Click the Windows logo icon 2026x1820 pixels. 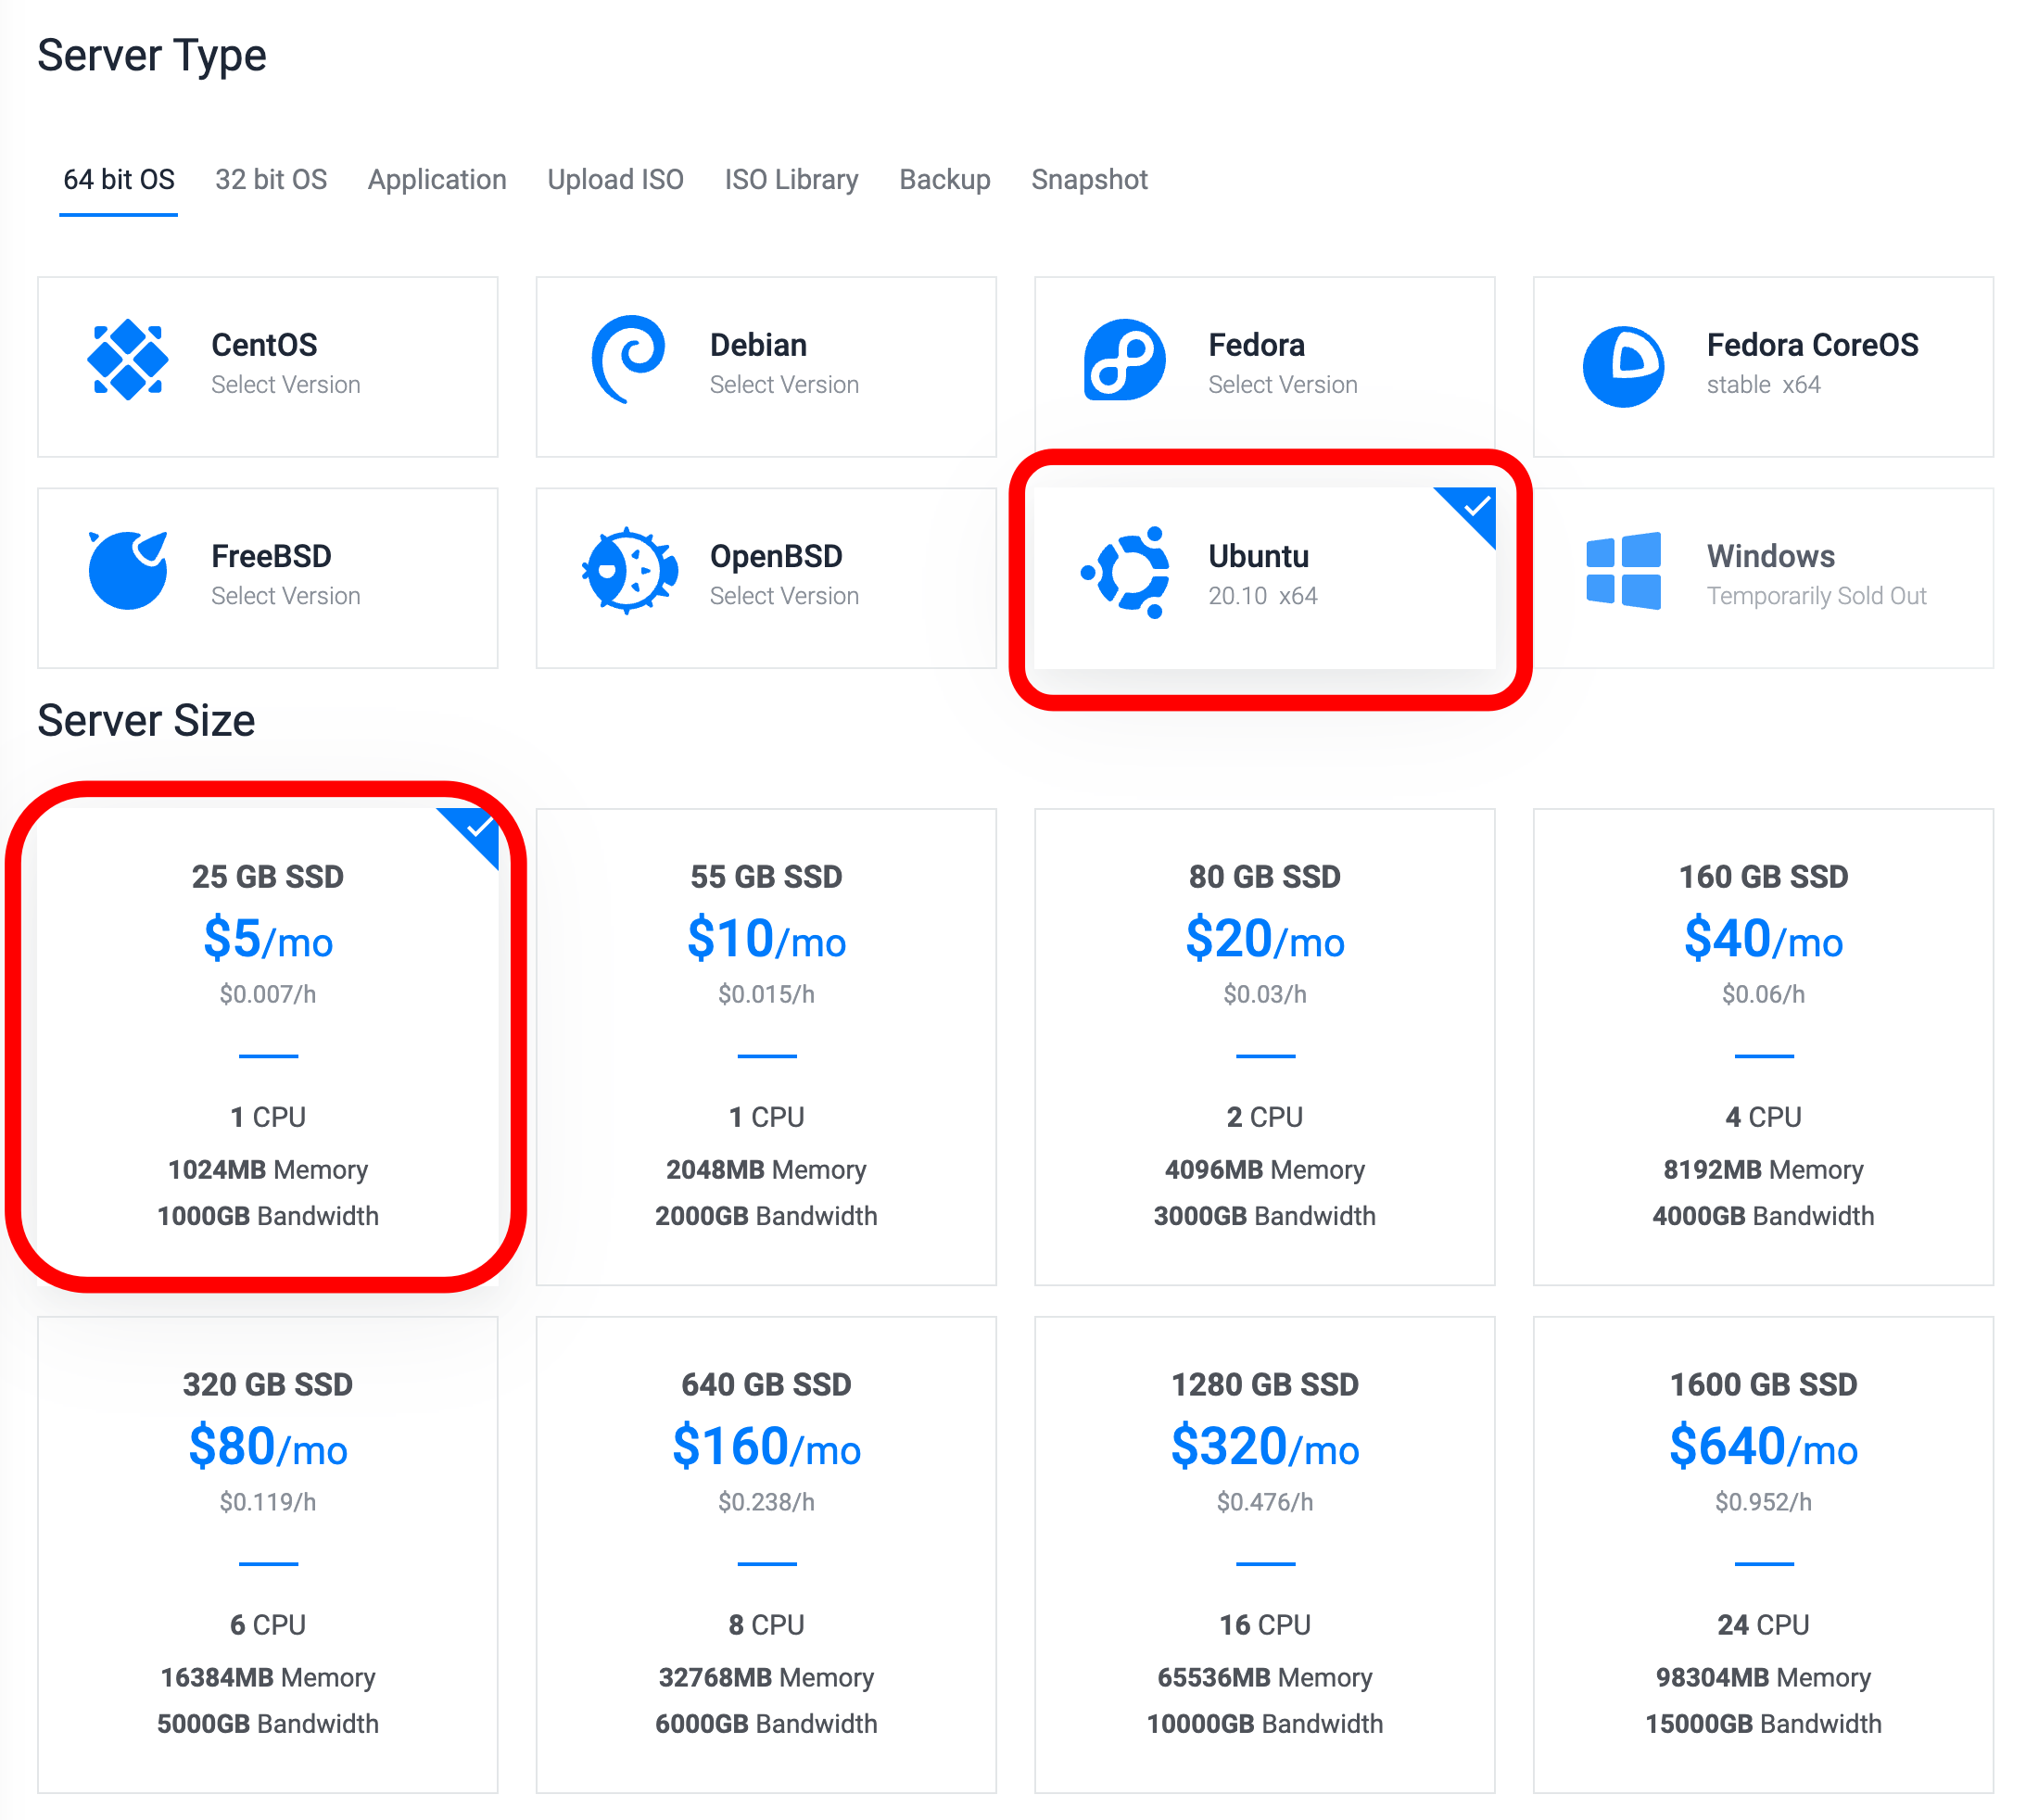point(1622,570)
